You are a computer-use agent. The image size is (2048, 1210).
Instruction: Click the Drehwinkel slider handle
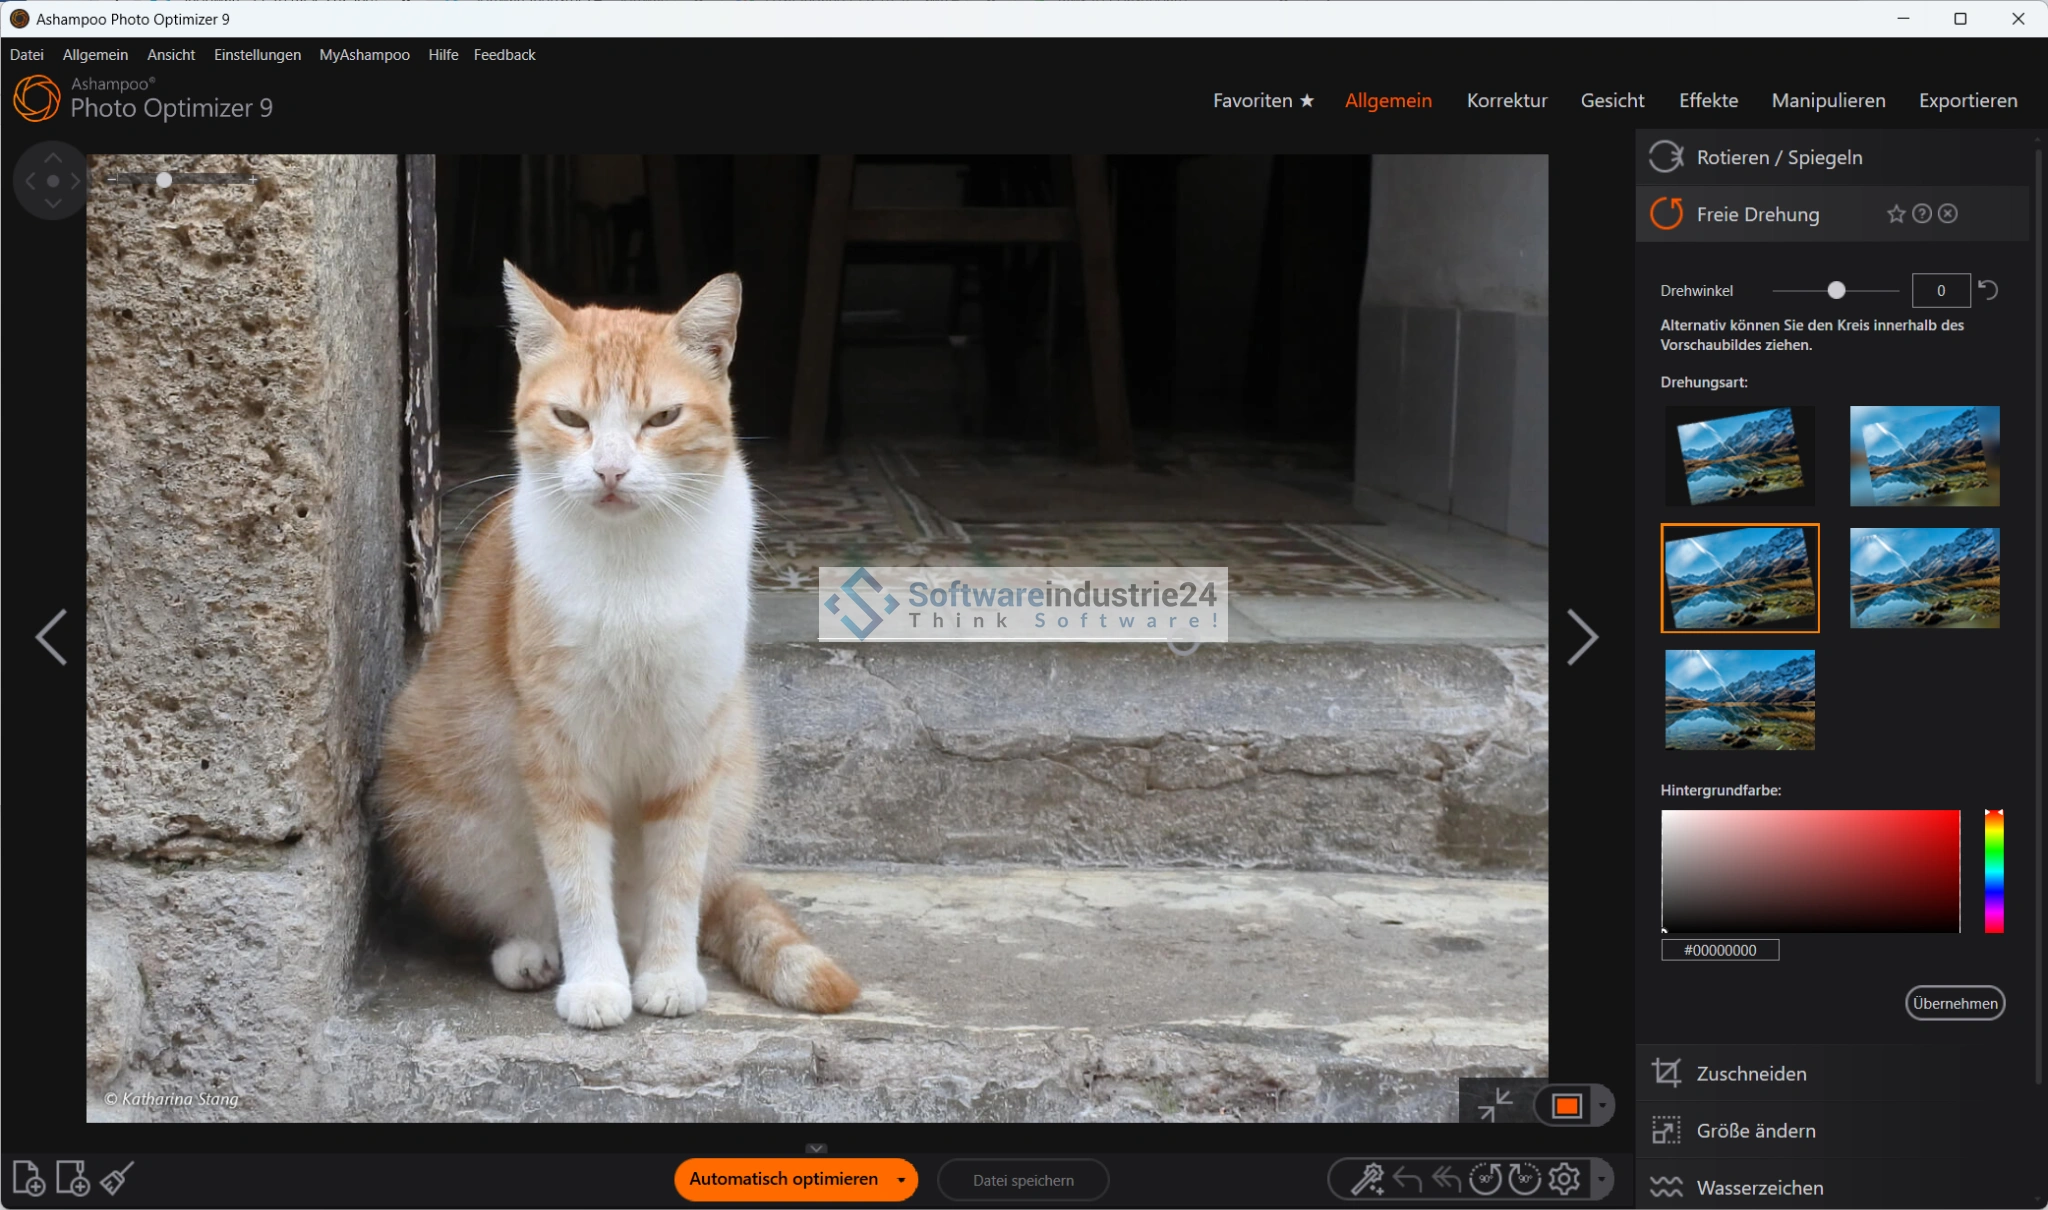pyautogui.click(x=1836, y=290)
